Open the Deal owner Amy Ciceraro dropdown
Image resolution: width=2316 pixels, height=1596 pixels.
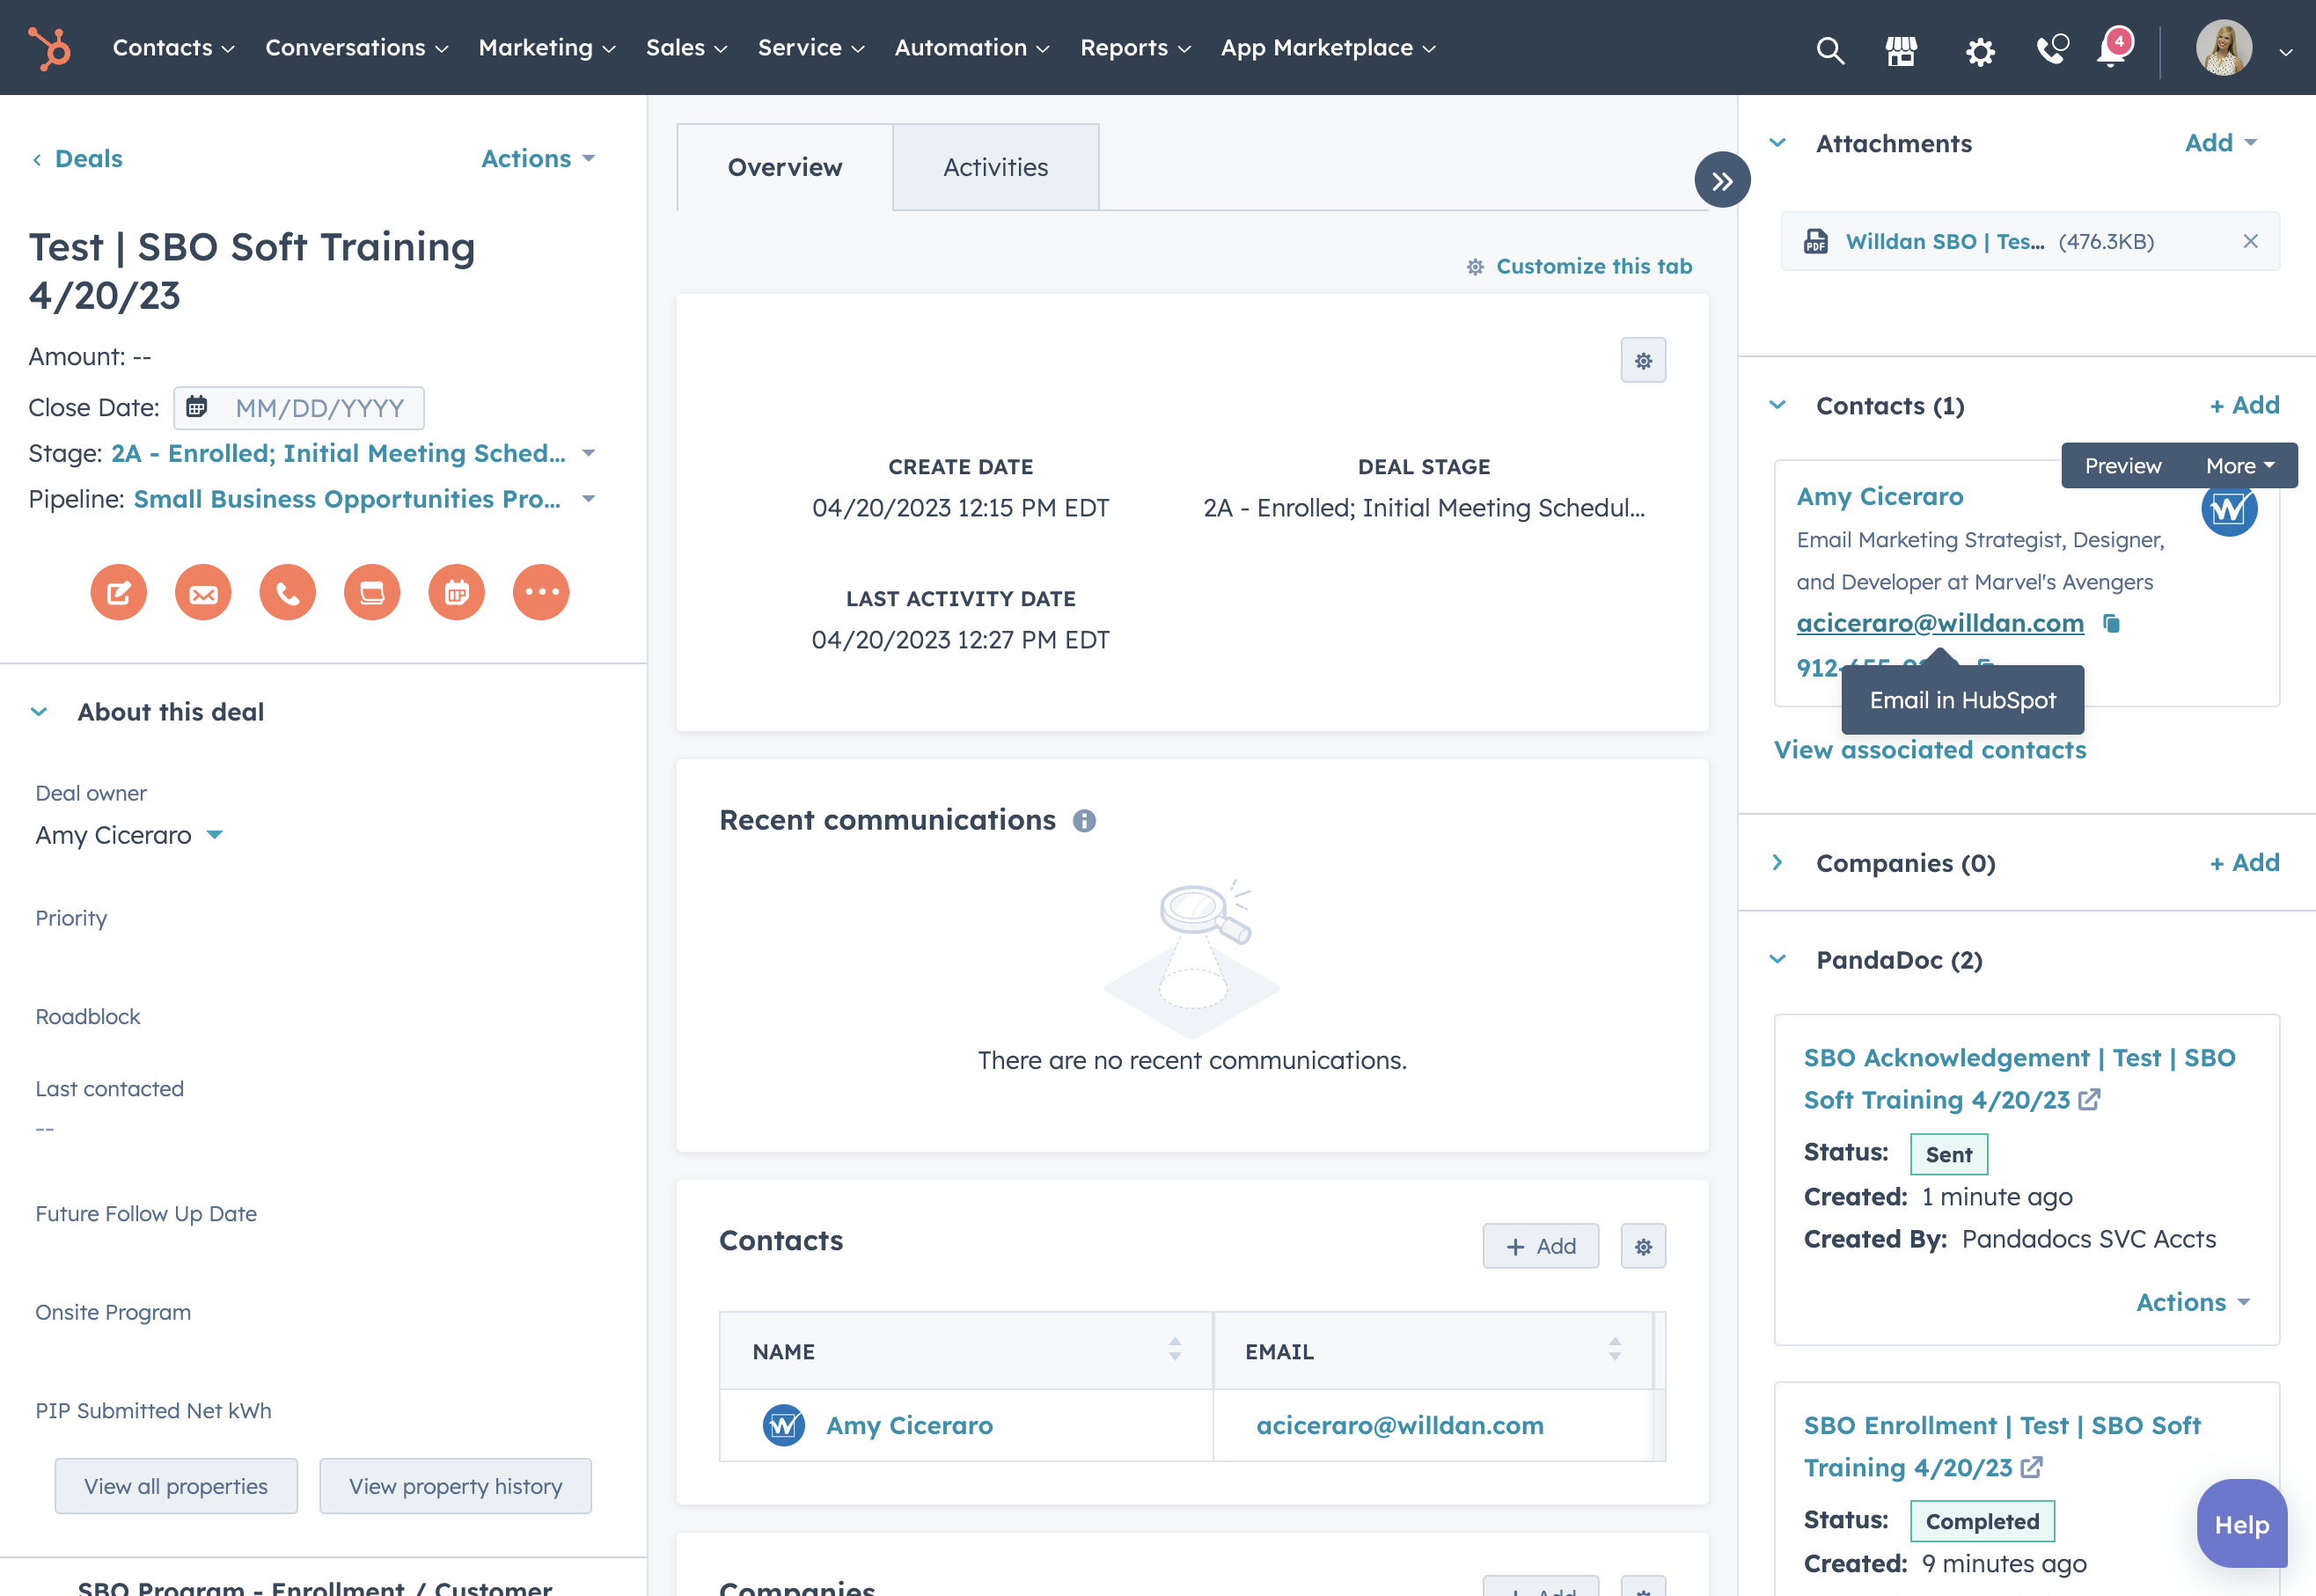[129, 835]
